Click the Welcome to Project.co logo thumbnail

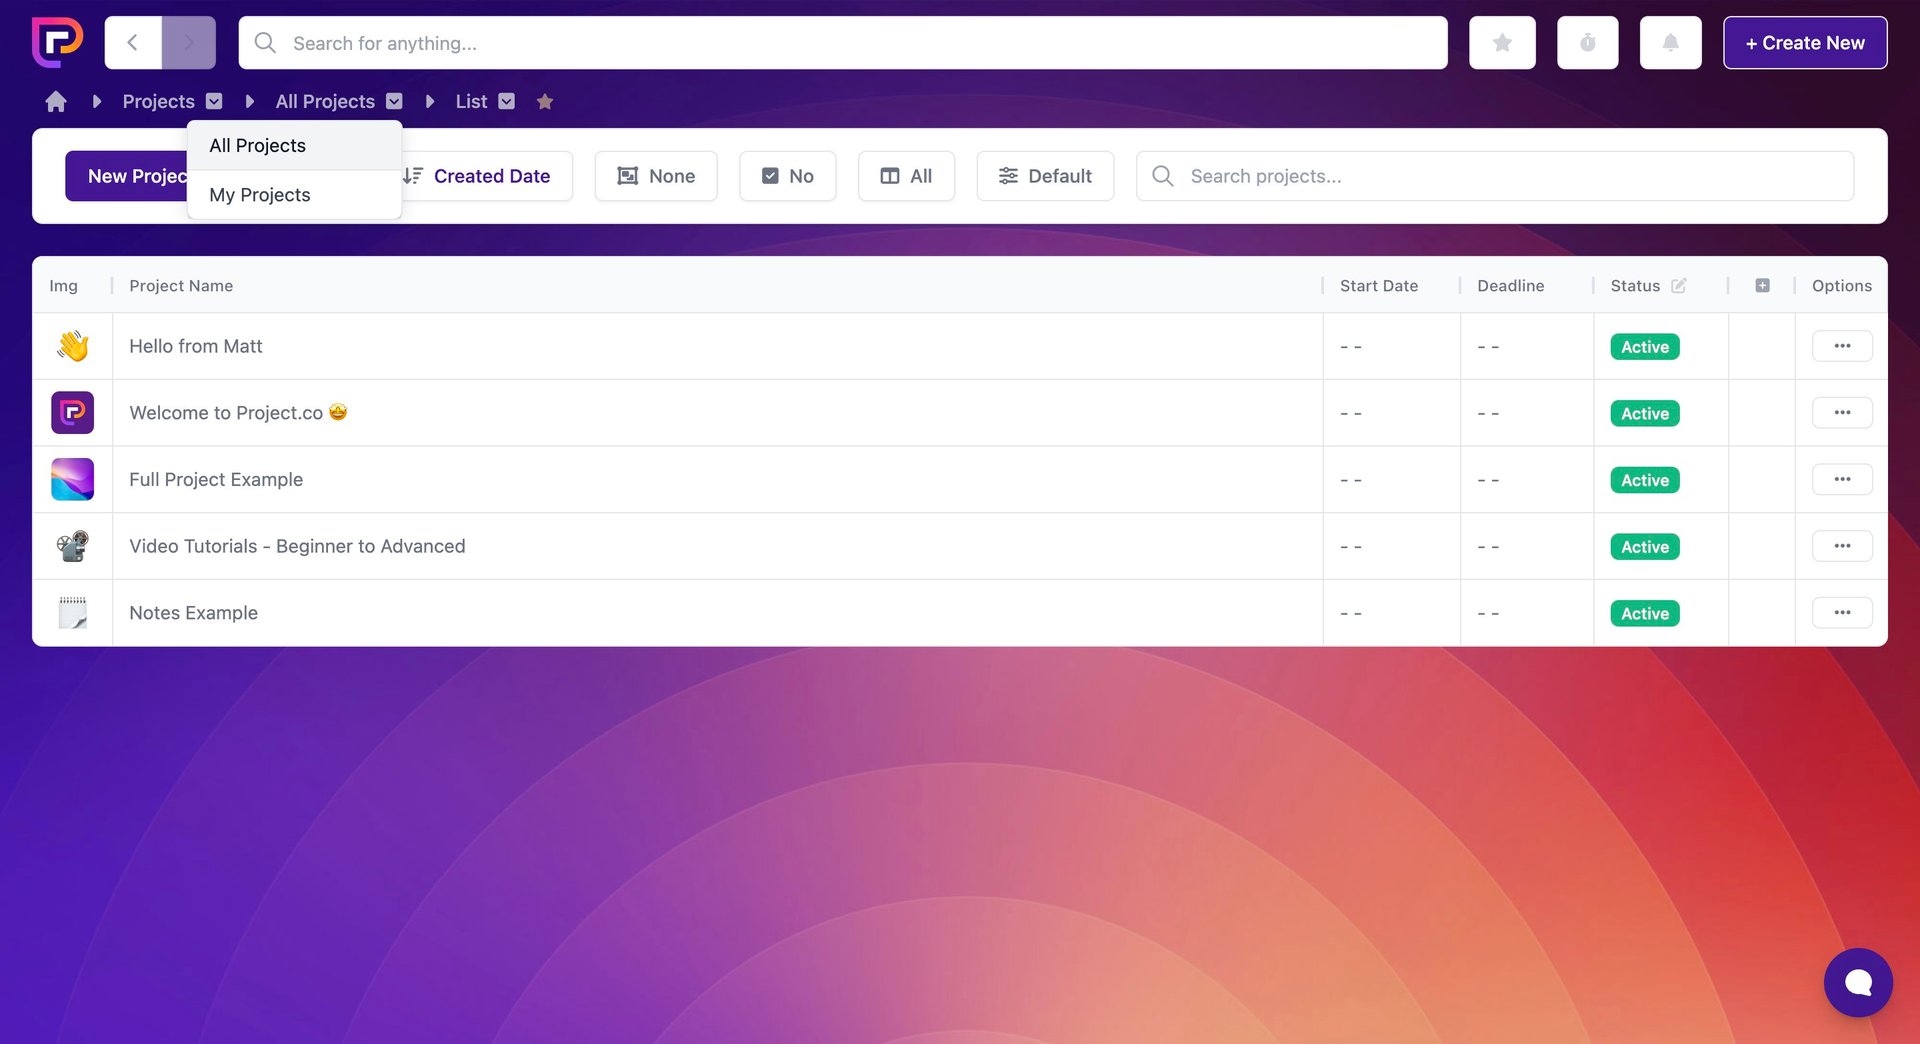click(x=73, y=413)
